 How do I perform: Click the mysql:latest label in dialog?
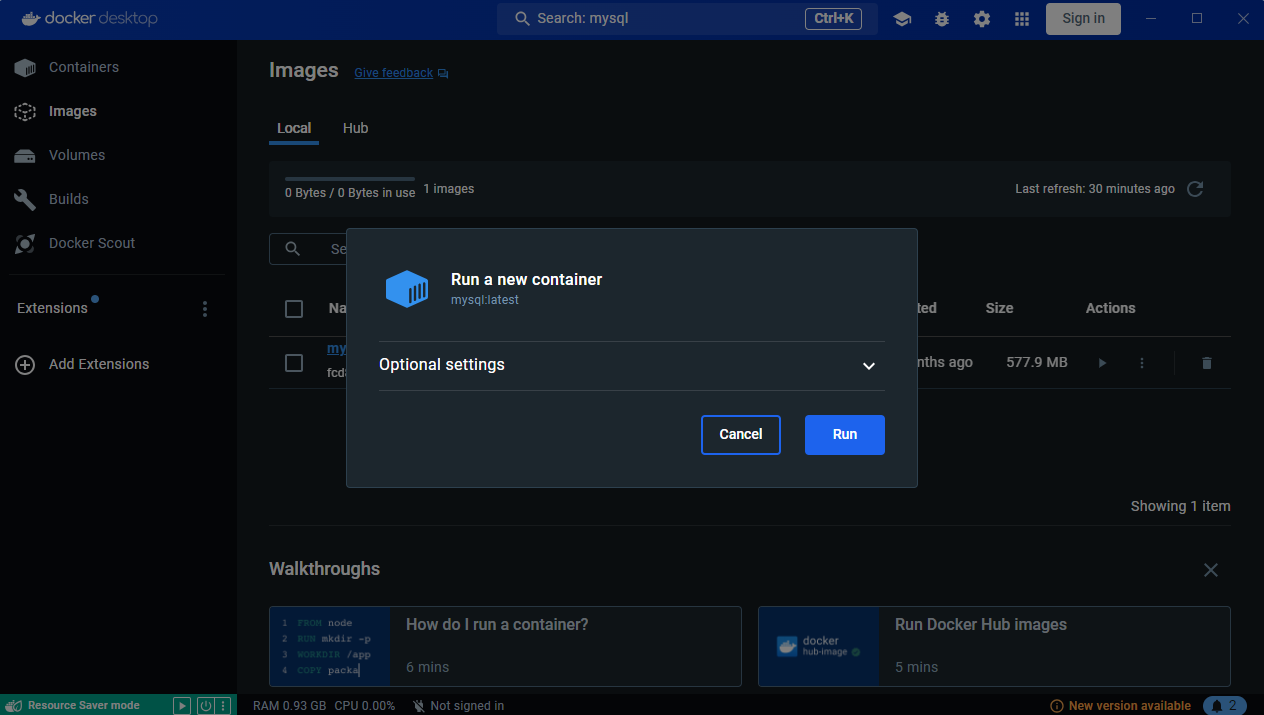485,300
